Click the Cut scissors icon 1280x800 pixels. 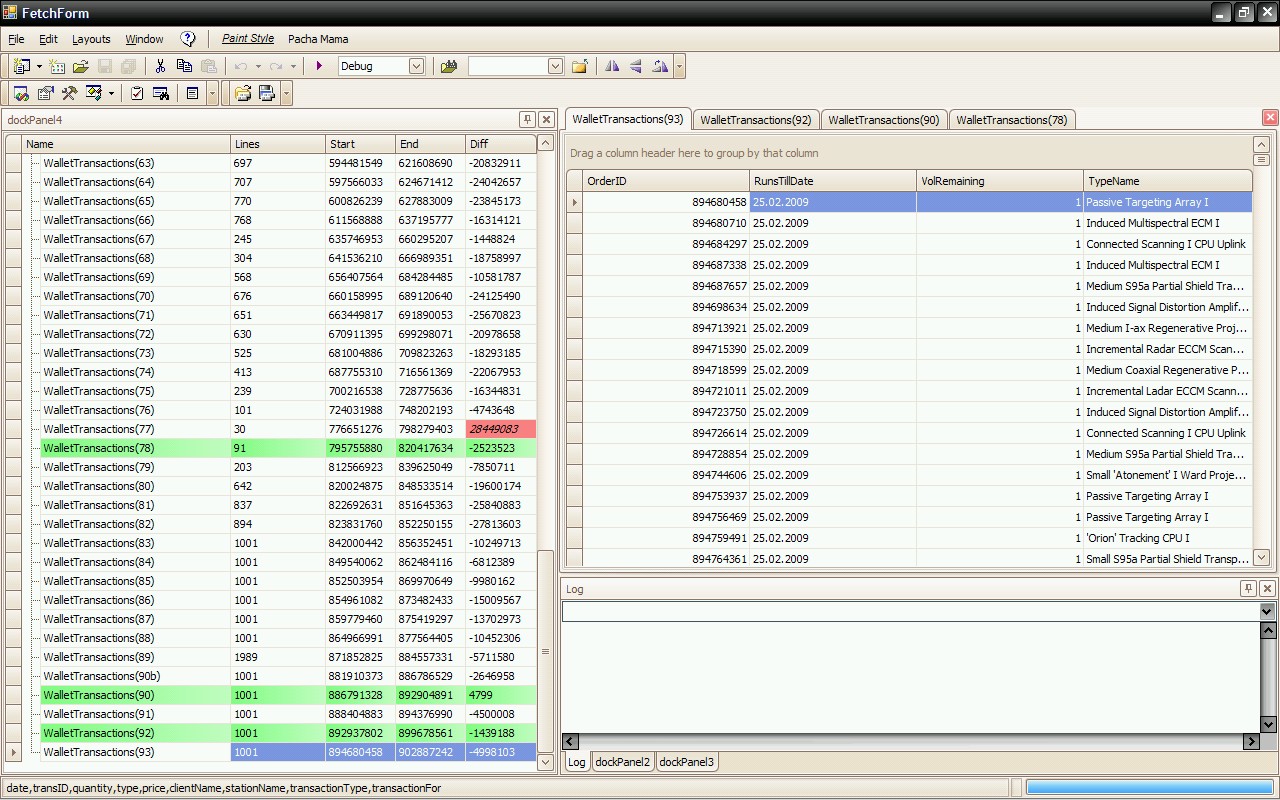click(x=159, y=66)
